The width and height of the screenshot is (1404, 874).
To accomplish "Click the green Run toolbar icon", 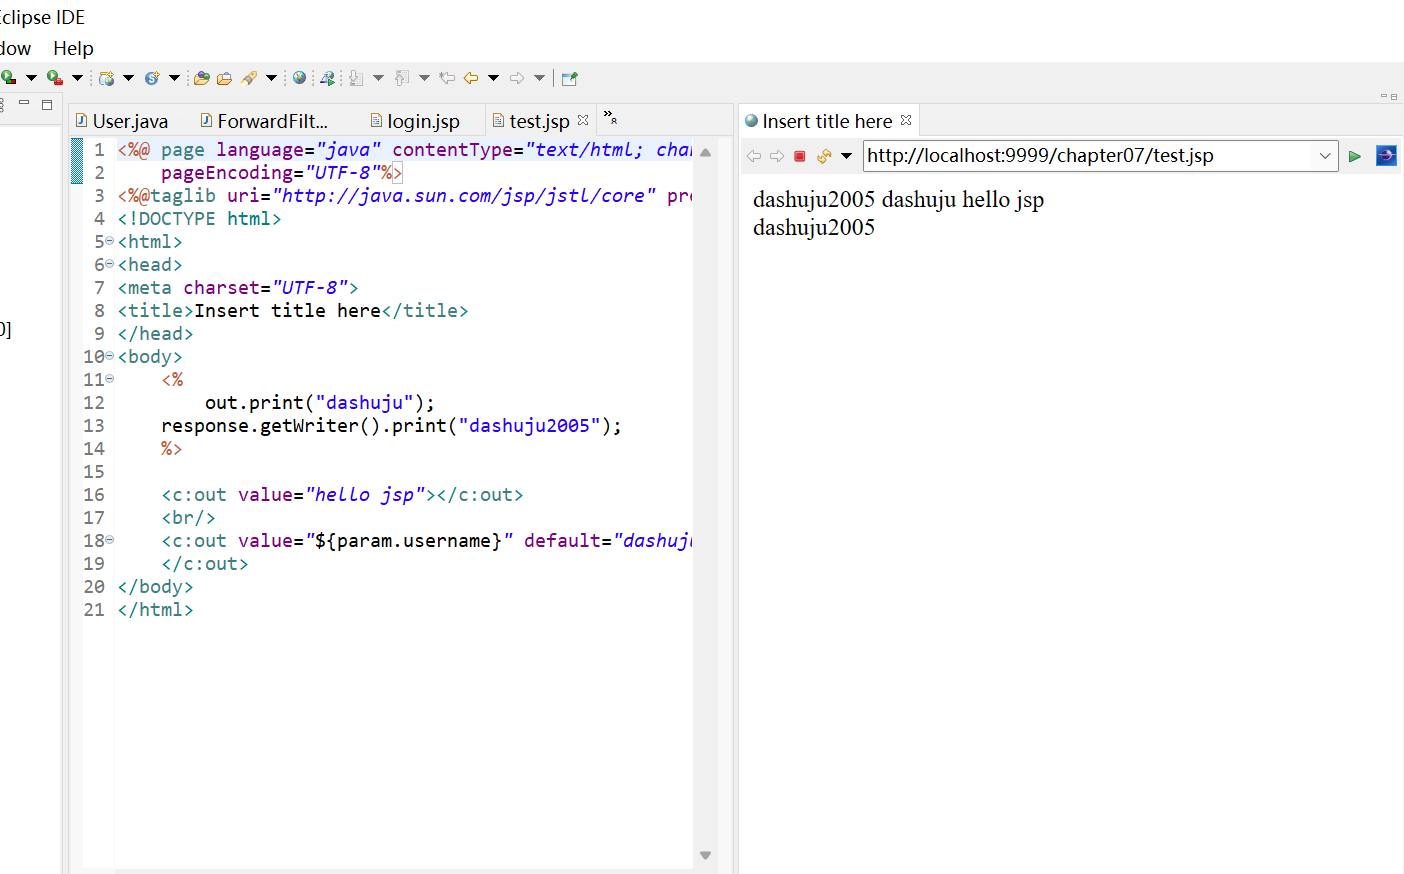I will (8, 78).
